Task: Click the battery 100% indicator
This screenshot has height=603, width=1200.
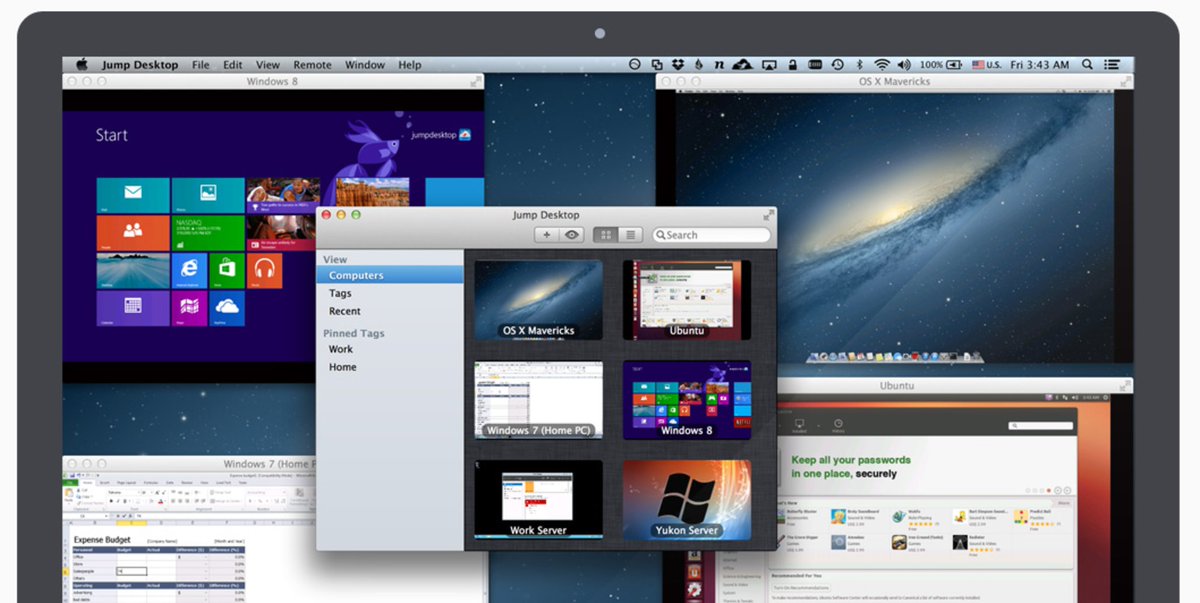Action: (943, 65)
